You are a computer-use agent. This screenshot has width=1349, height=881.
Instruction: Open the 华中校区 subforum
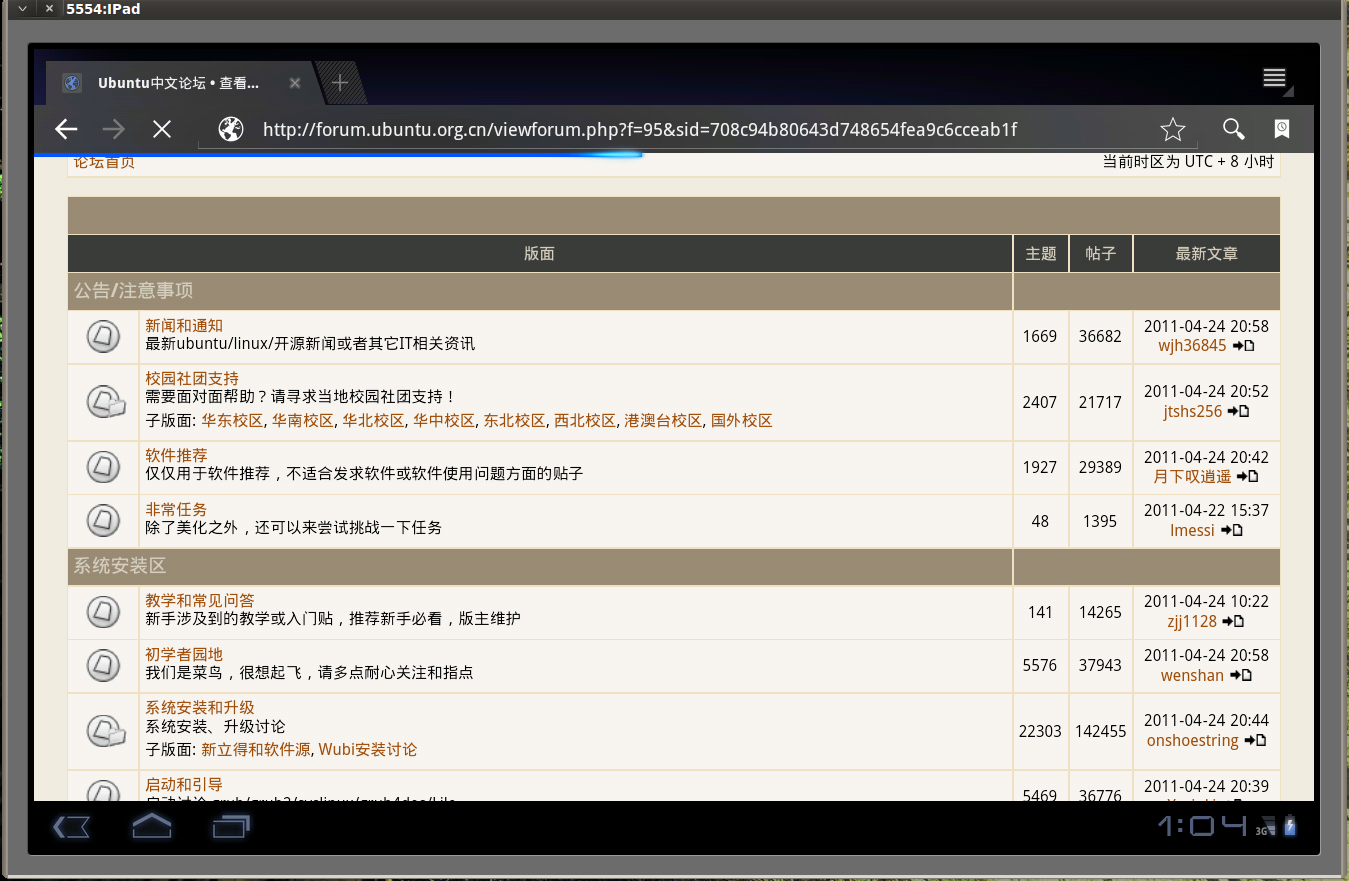coord(444,420)
